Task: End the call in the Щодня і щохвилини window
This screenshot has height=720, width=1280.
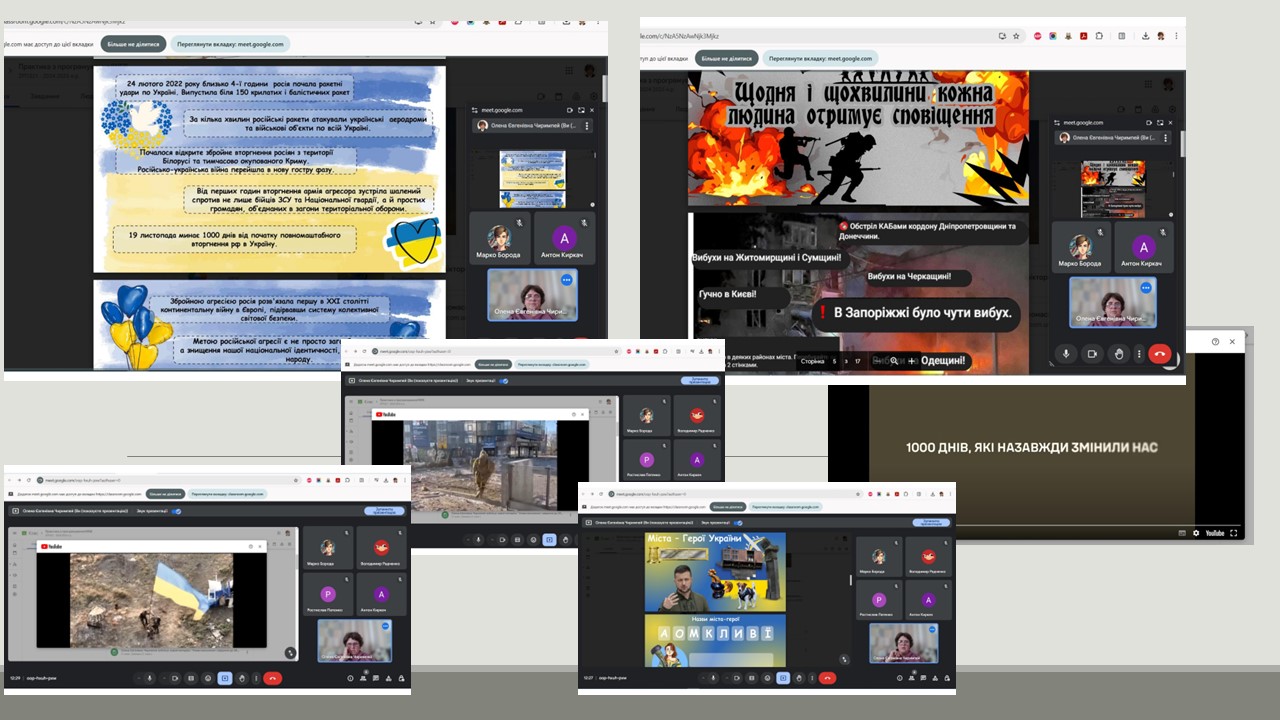Action: coord(1160,353)
